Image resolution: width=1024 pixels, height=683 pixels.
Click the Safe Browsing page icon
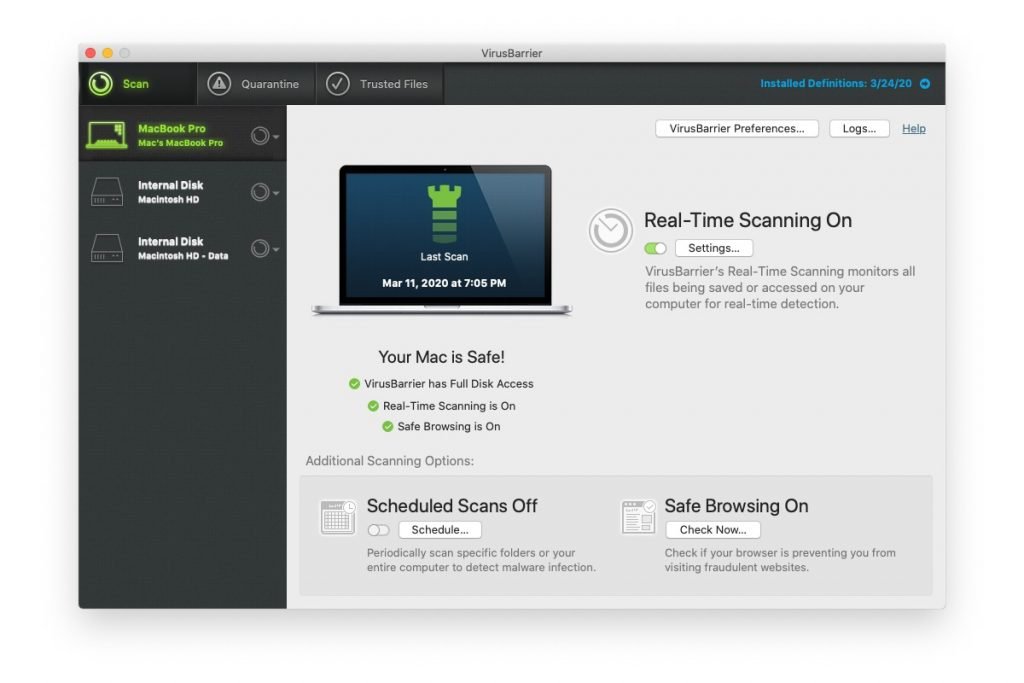tap(637, 516)
